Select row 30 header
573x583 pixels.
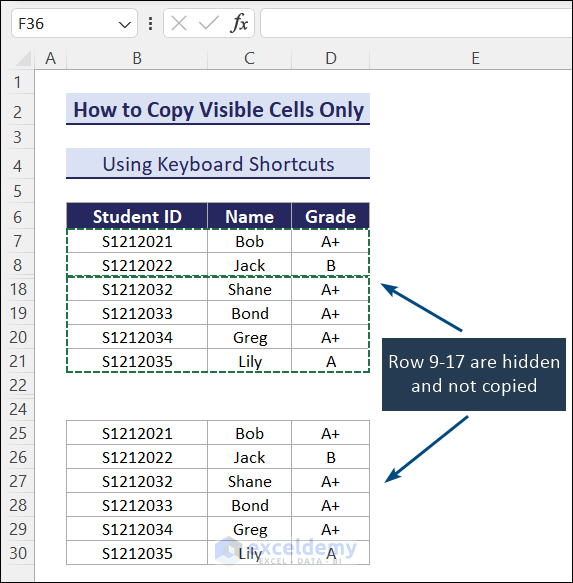click(17, 553)
